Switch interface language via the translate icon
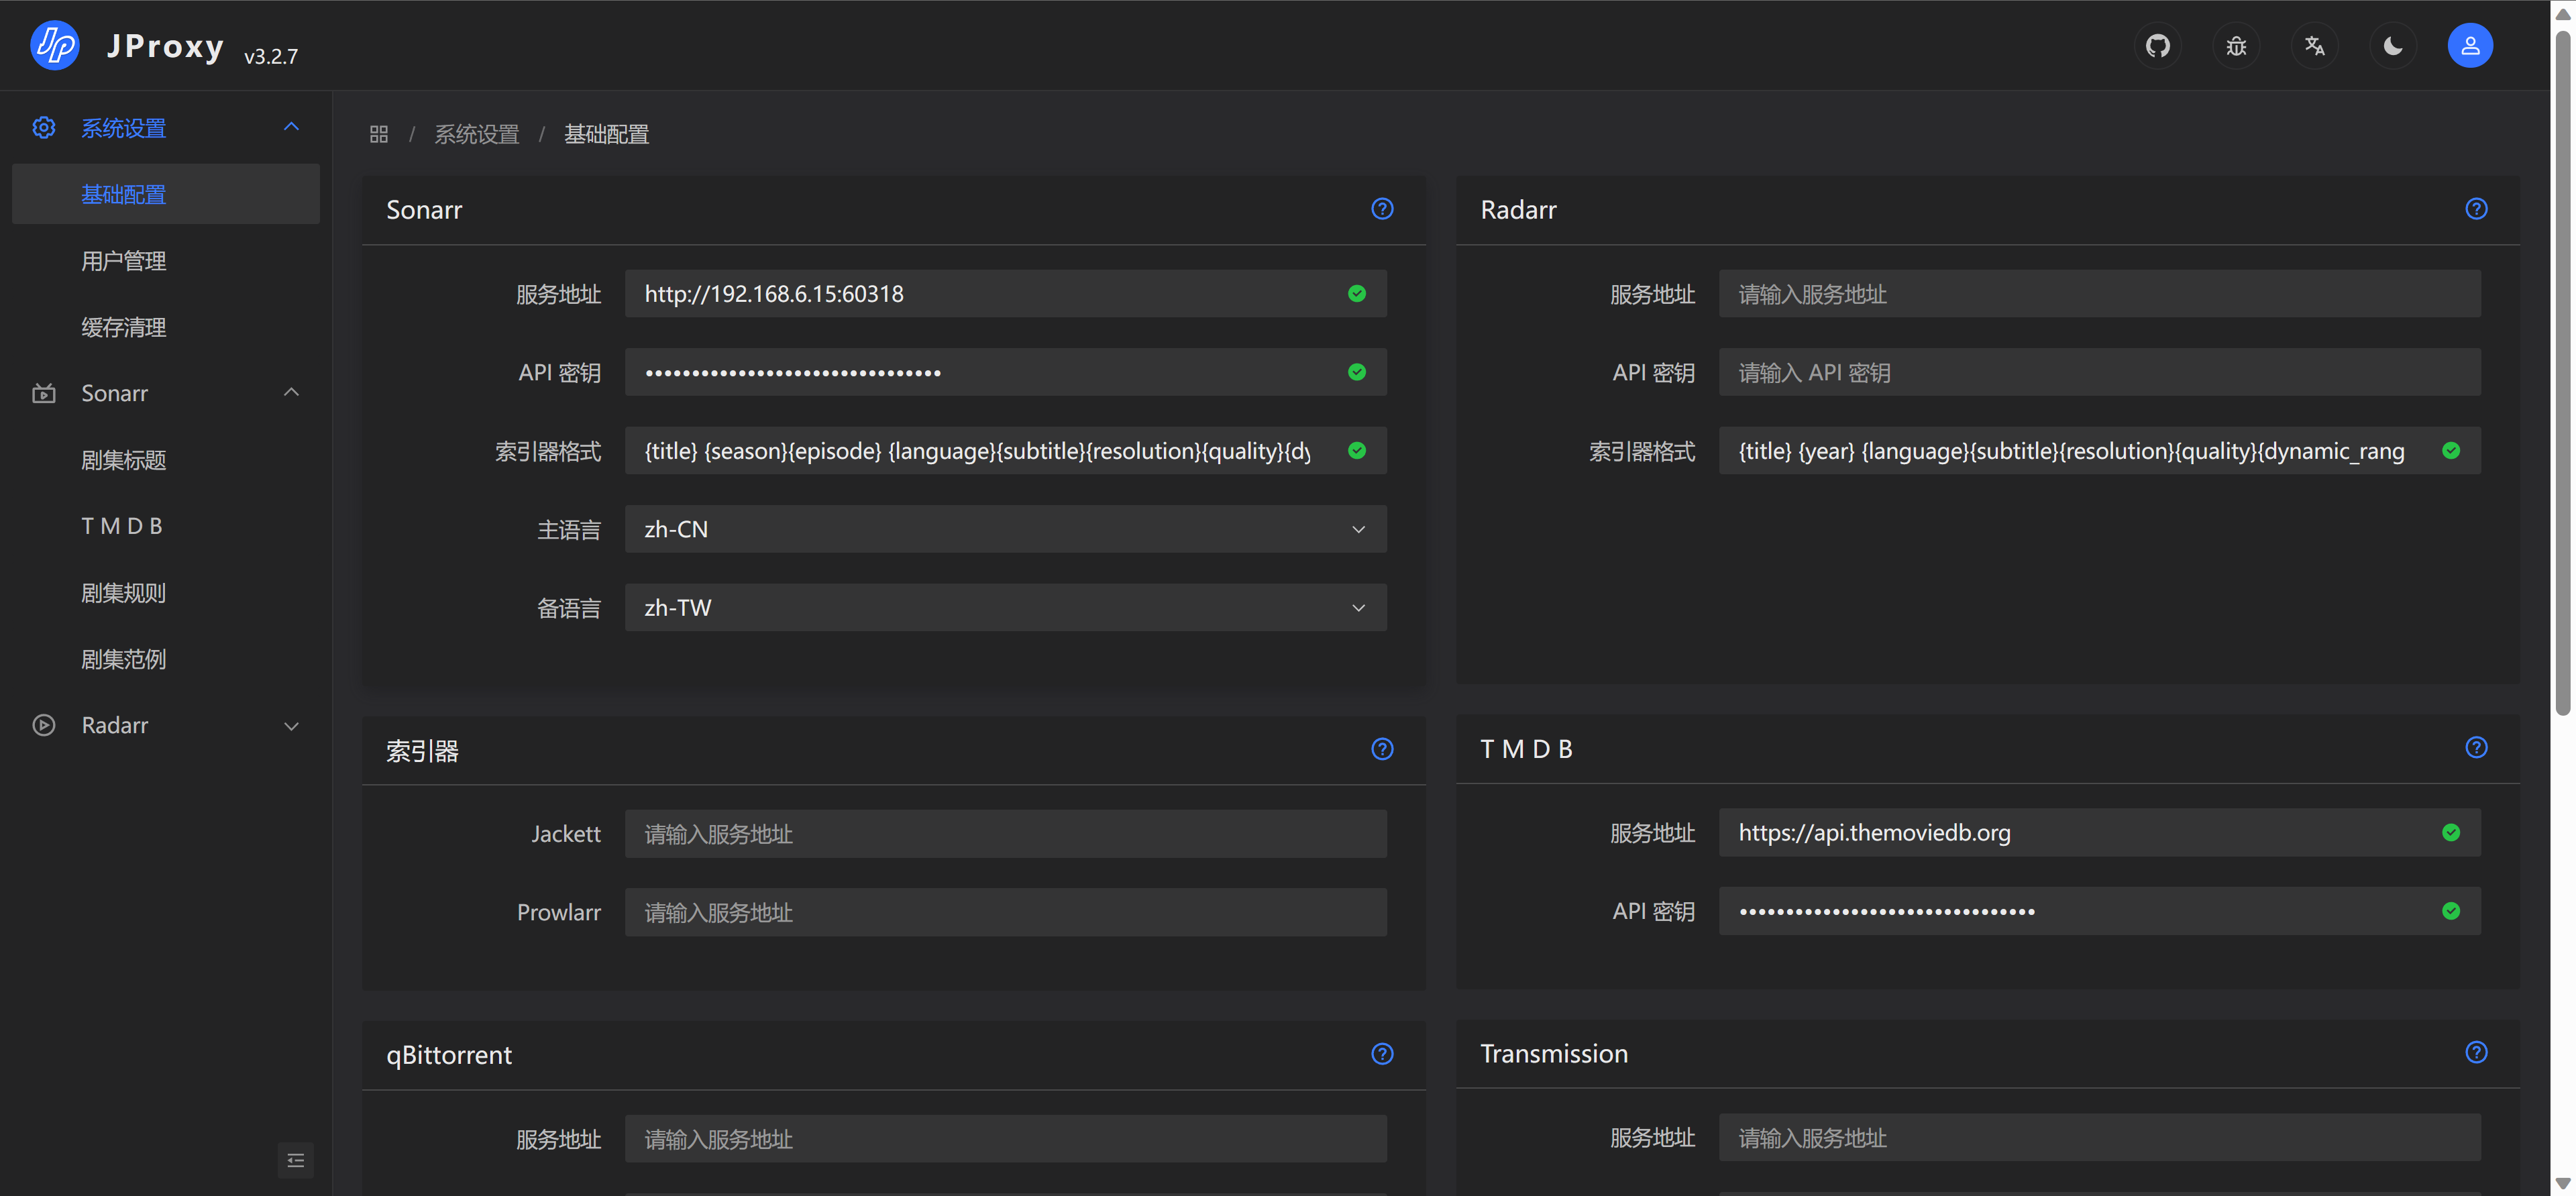Image resolution: width=2576 pixels, height=1196 pixels. (x=2314, y=45)
